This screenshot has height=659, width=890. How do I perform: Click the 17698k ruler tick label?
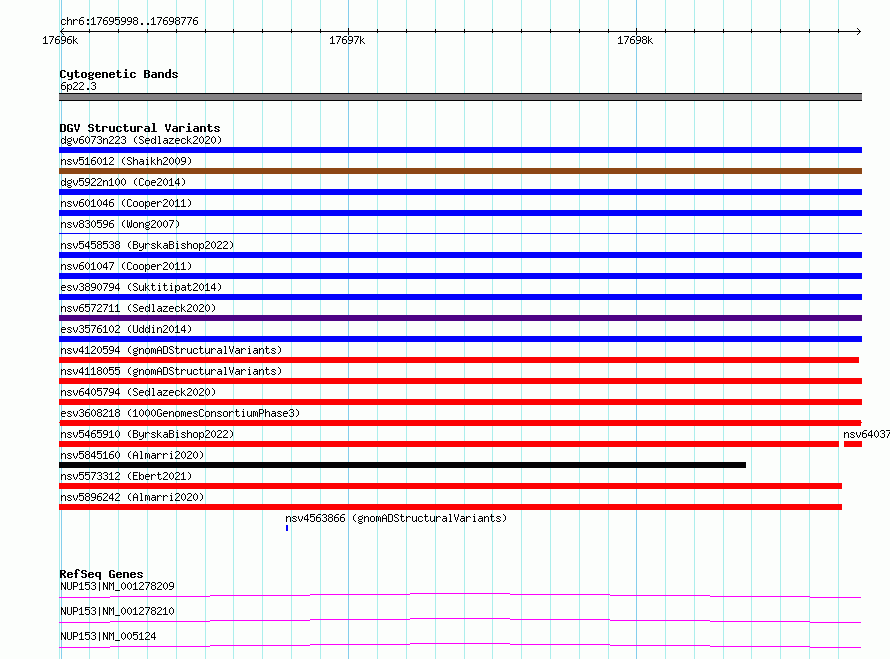coord(635,40)
